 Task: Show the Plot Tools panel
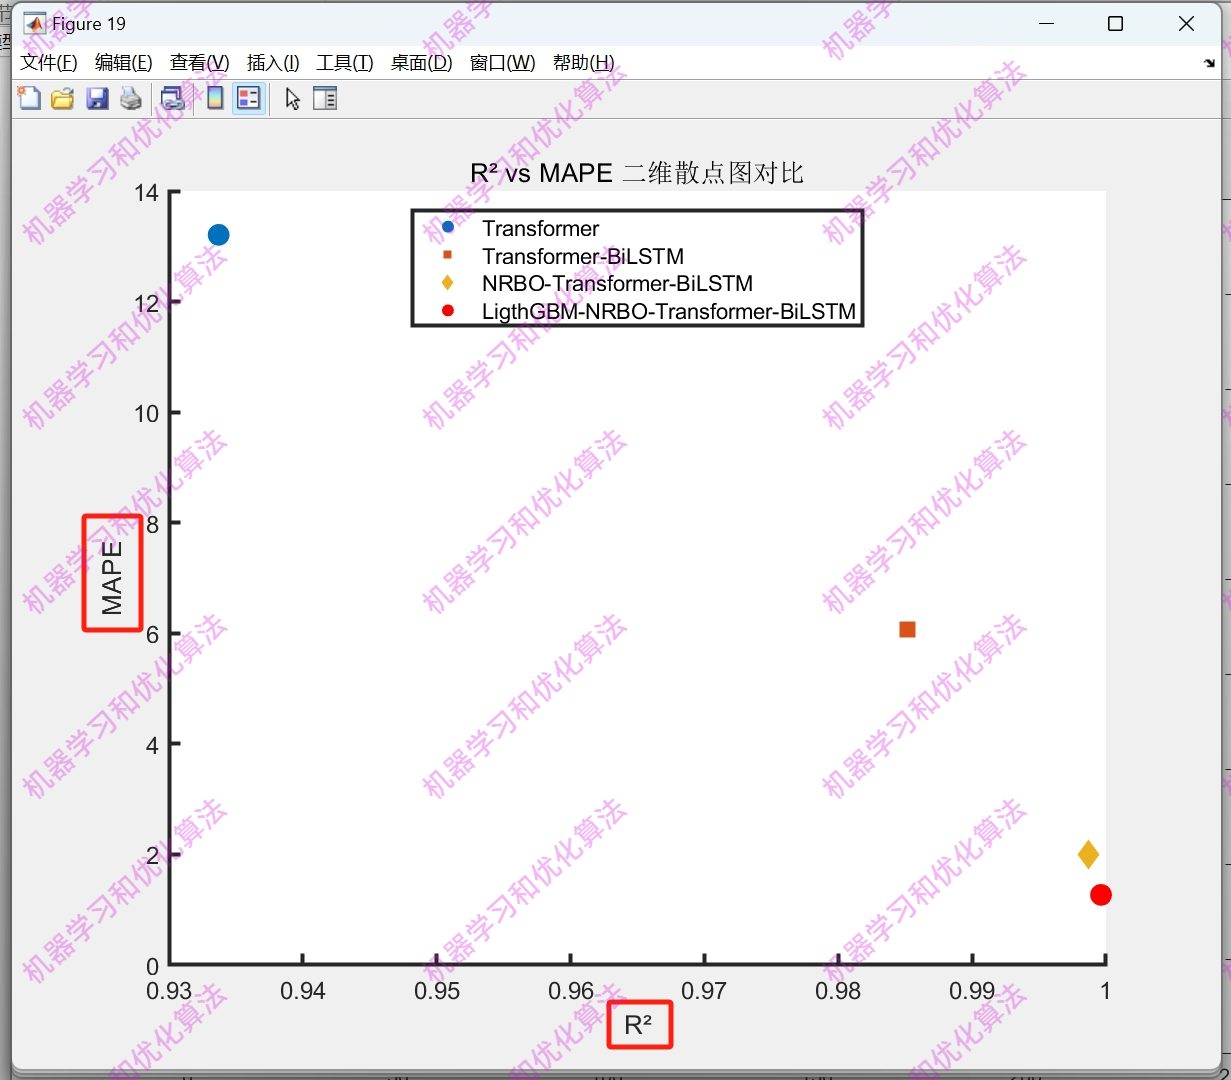(x=325, y=98)
